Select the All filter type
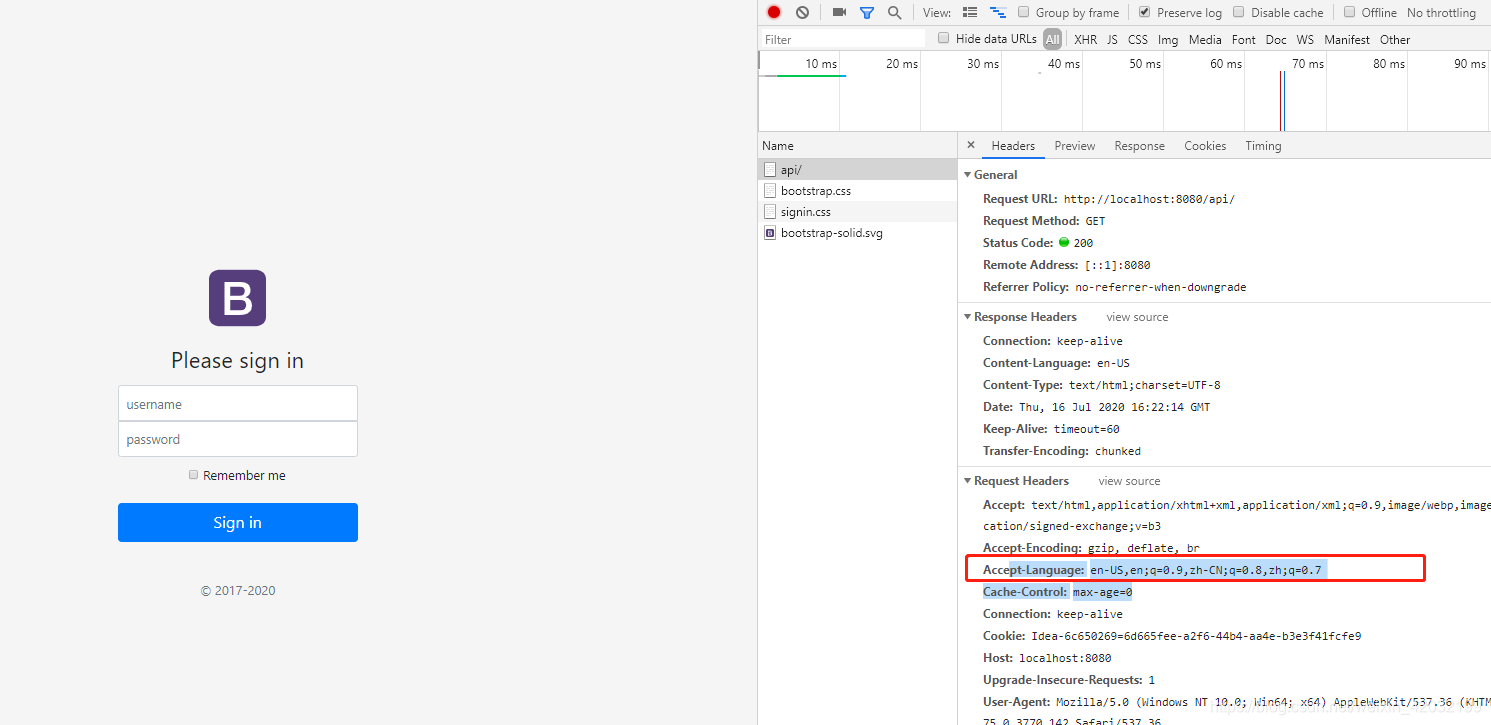 click(1052, 39)
